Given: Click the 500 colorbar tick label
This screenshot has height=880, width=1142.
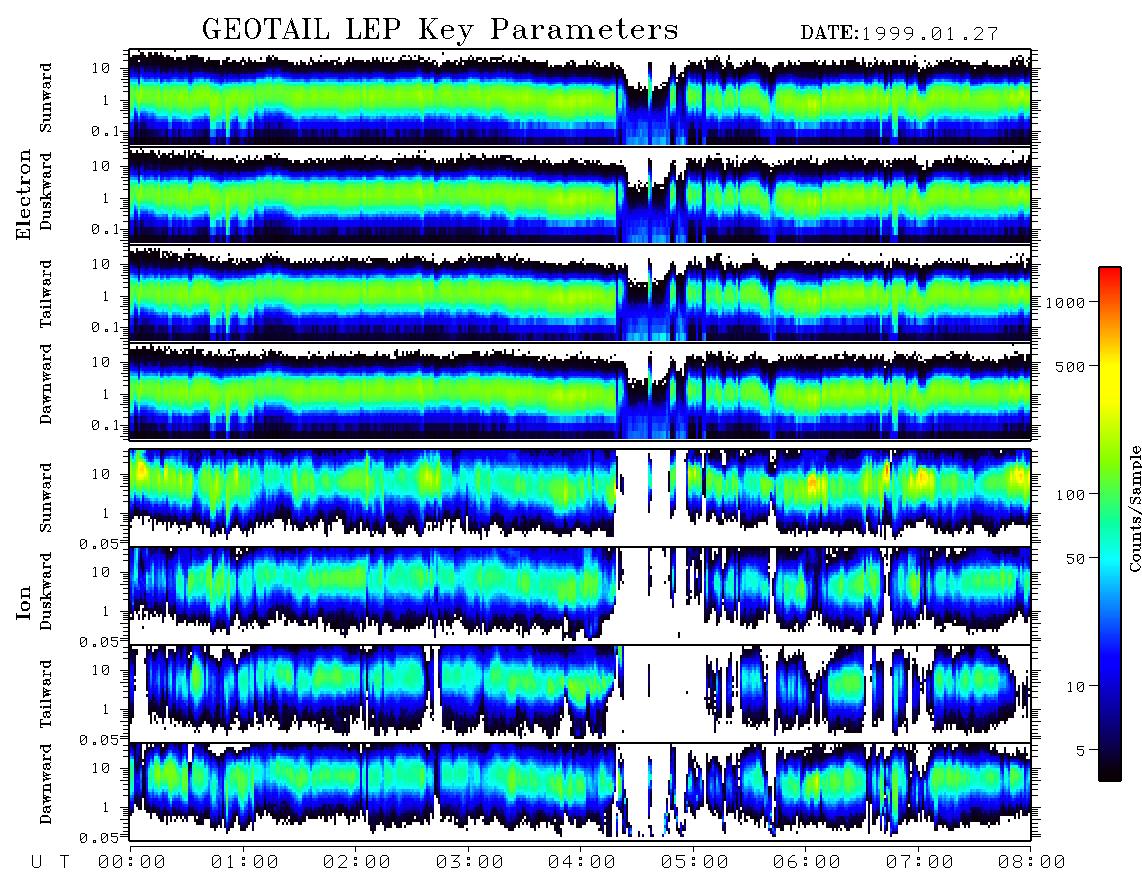Looking at the screenshot, I should 1071,366.
